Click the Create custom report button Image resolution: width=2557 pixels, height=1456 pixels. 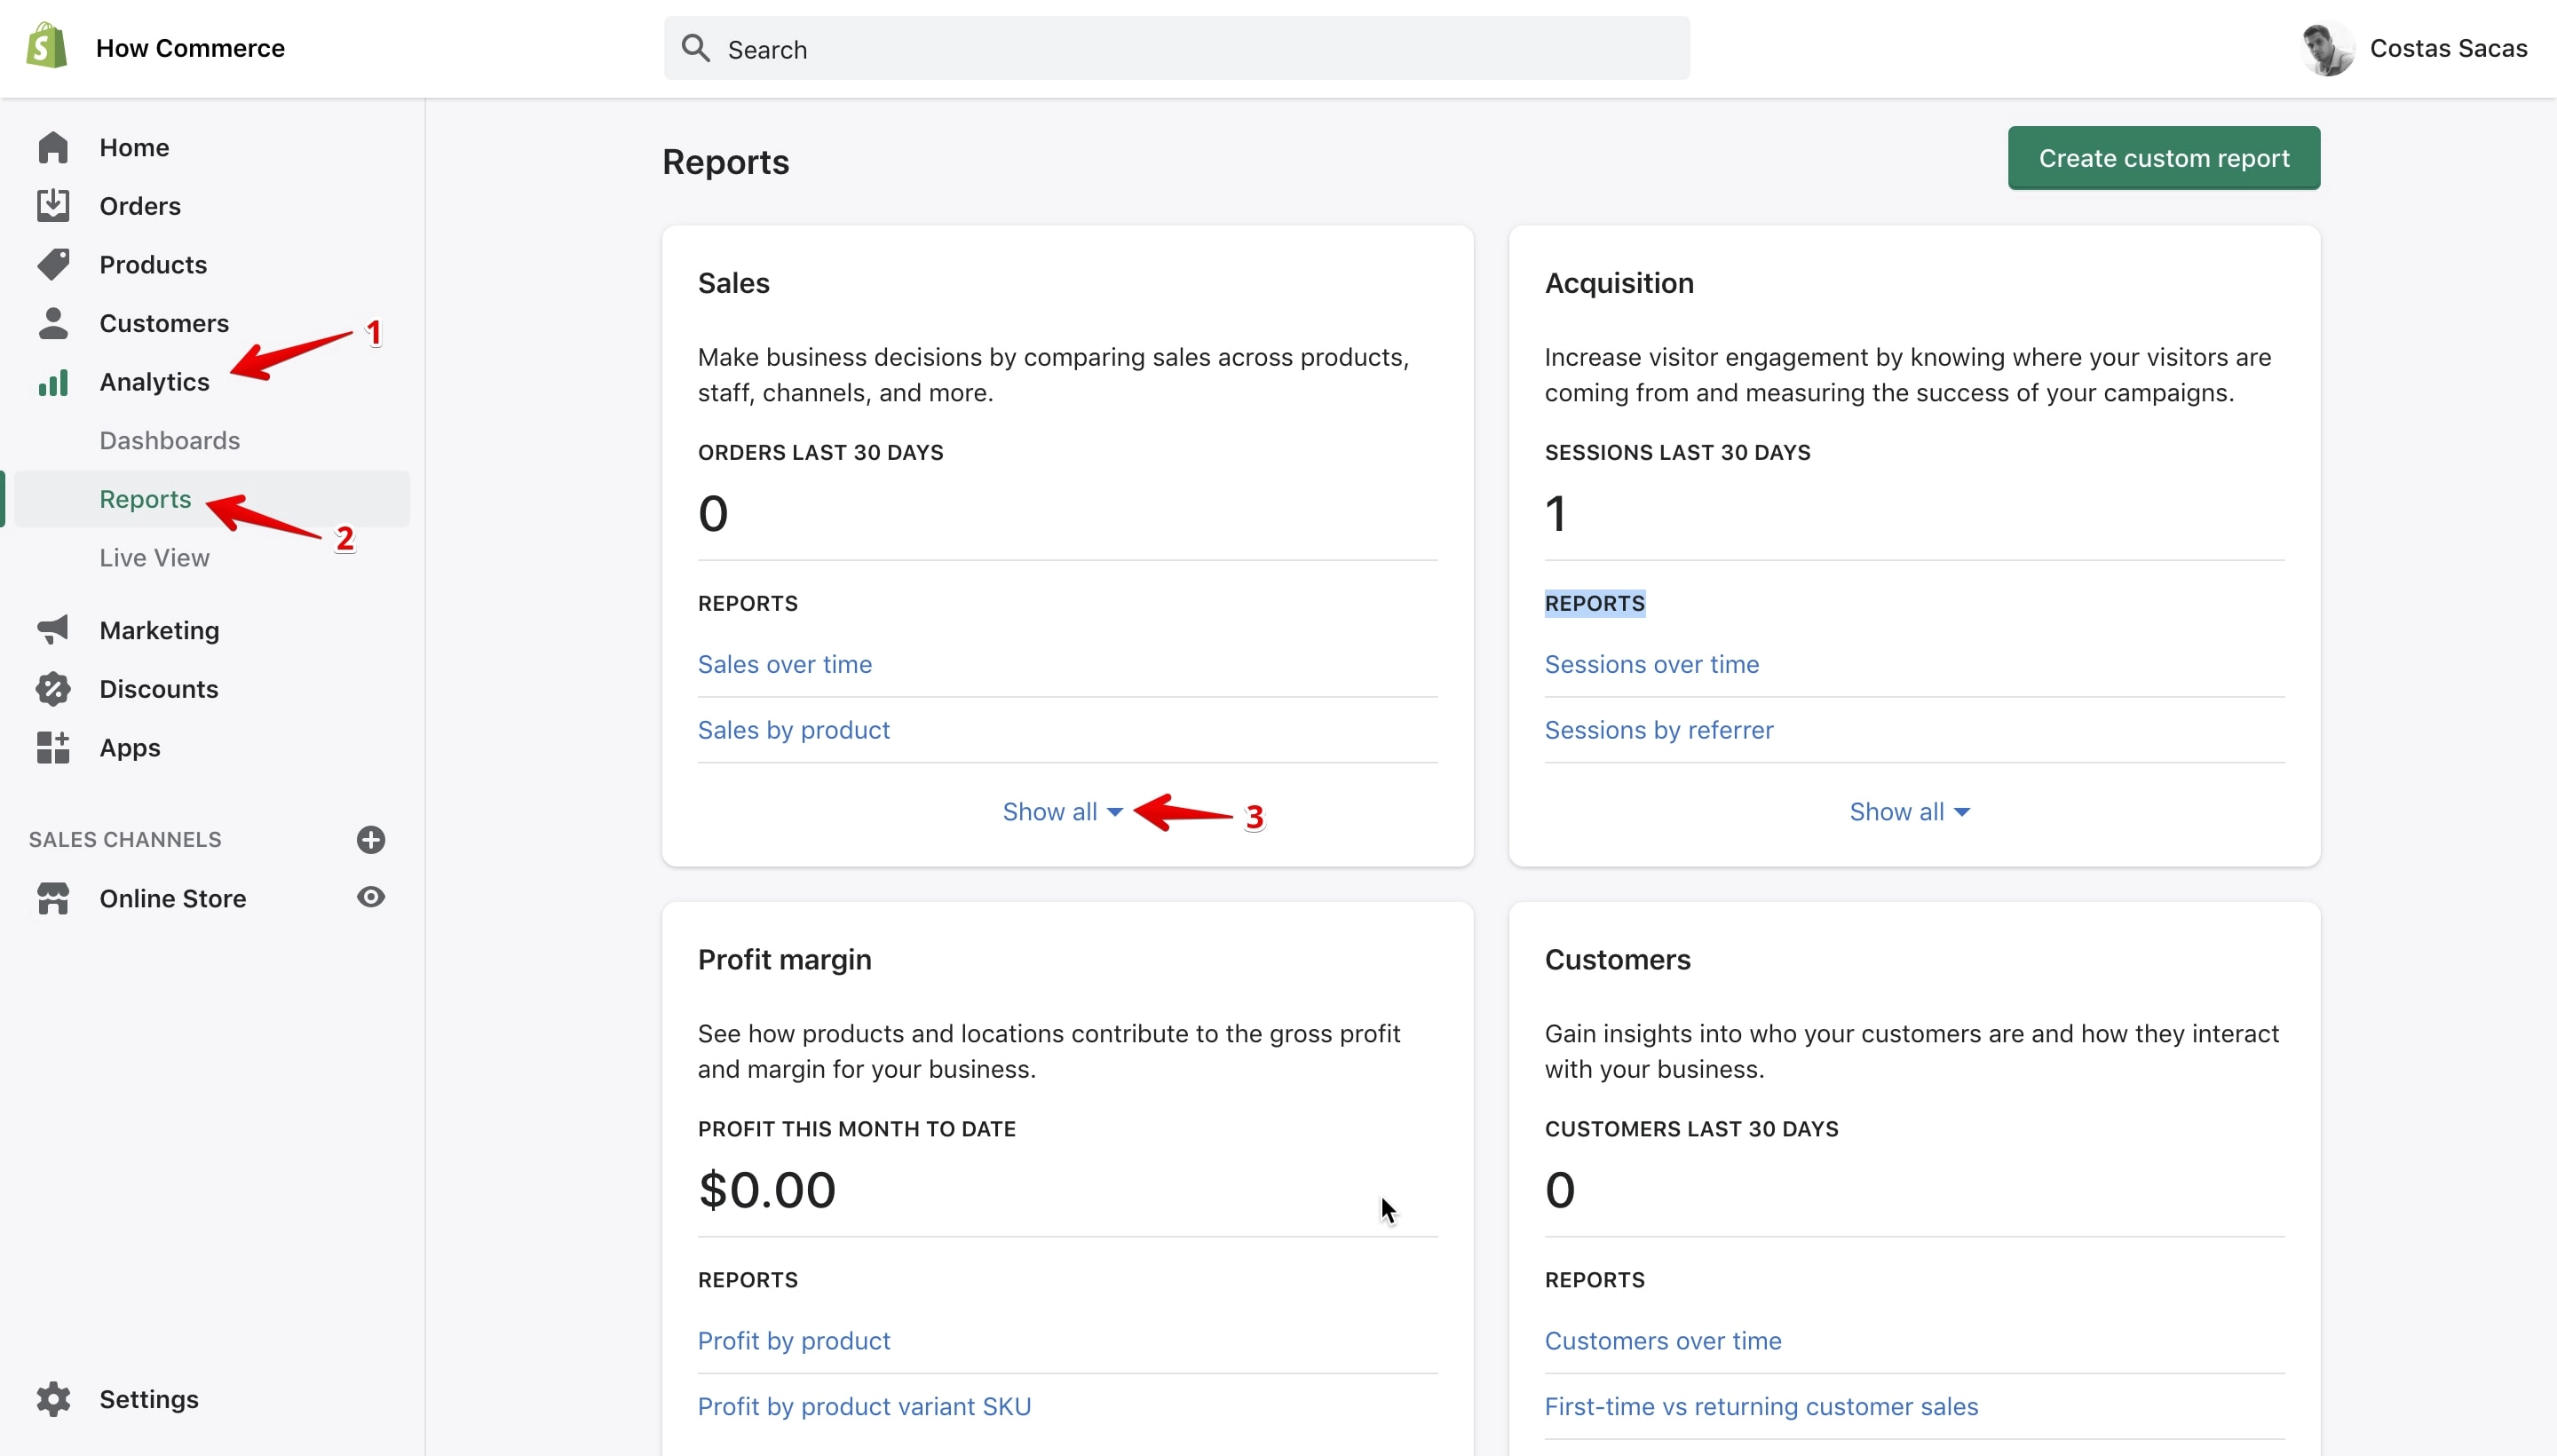point(2163,158)
